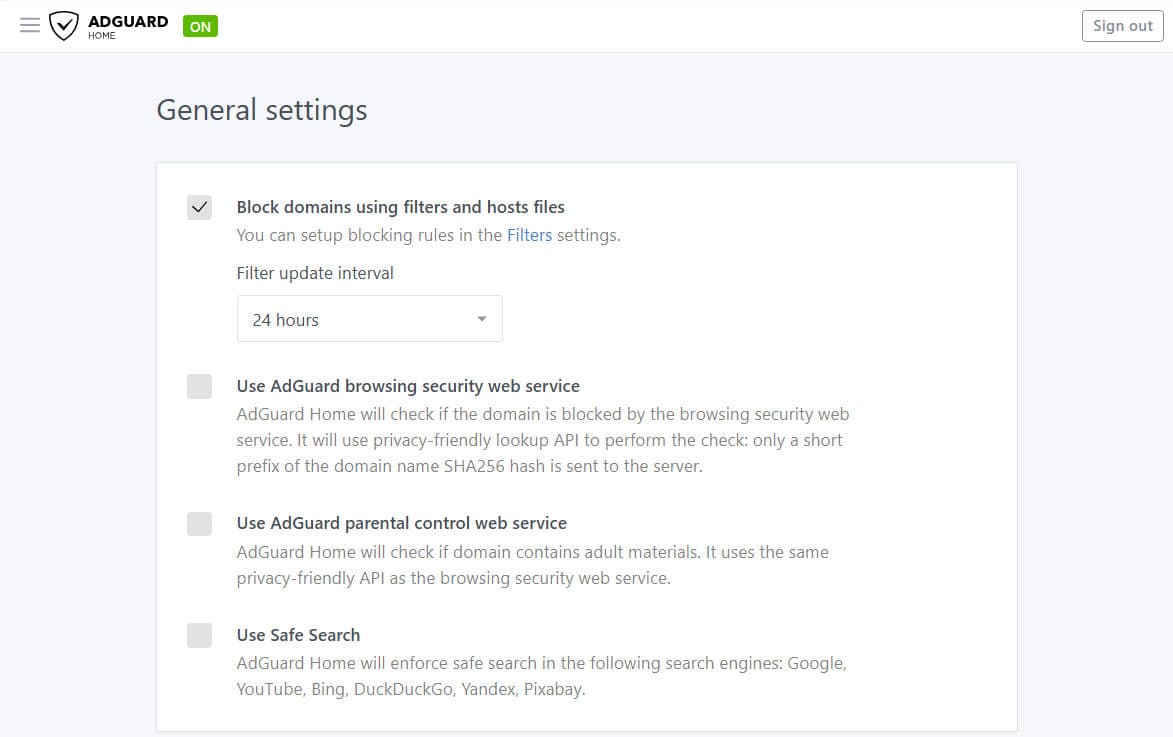Click the Block domains using filters label

click(x=400, y=207)
